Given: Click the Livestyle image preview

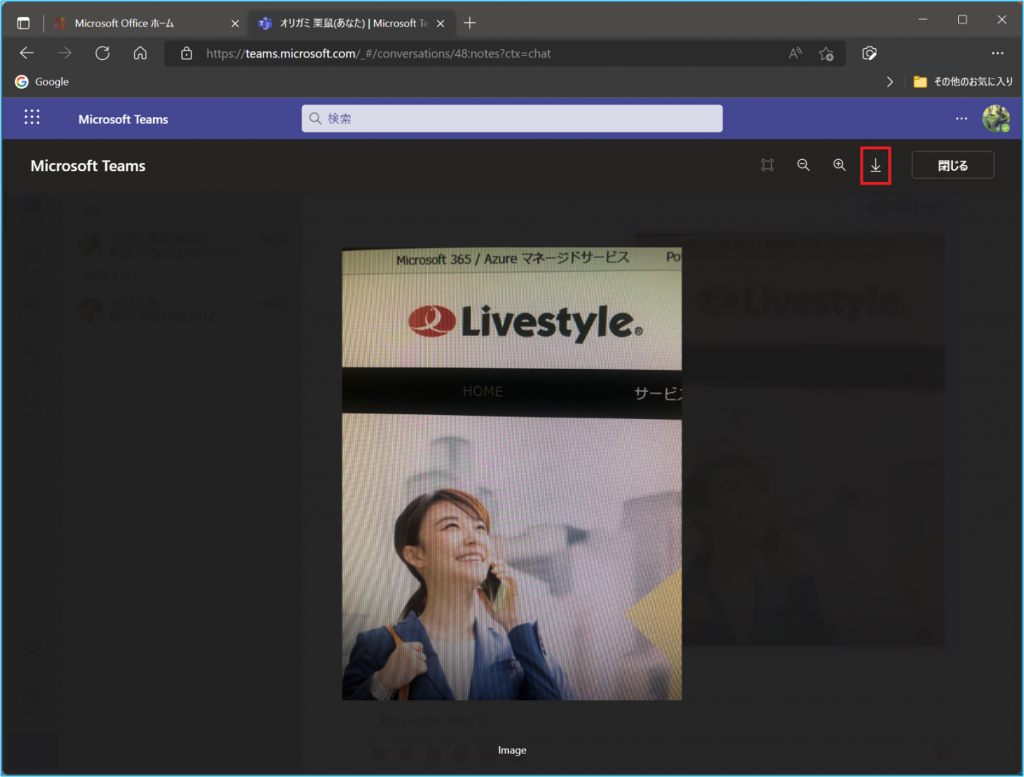Looking at the screenshot, I should pyautogui.click(x=512, y=474).
